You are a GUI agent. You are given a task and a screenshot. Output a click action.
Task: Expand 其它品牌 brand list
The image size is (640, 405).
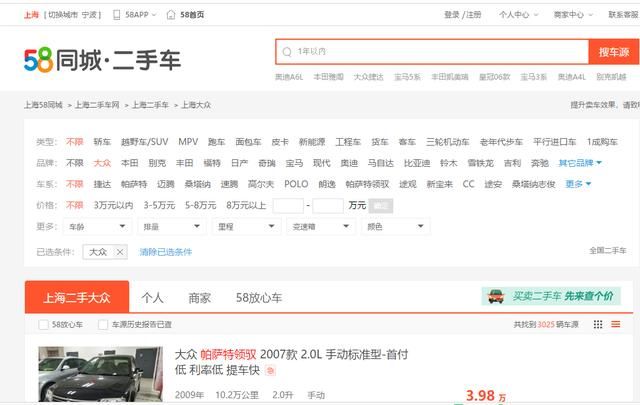[x=580, y=163]
